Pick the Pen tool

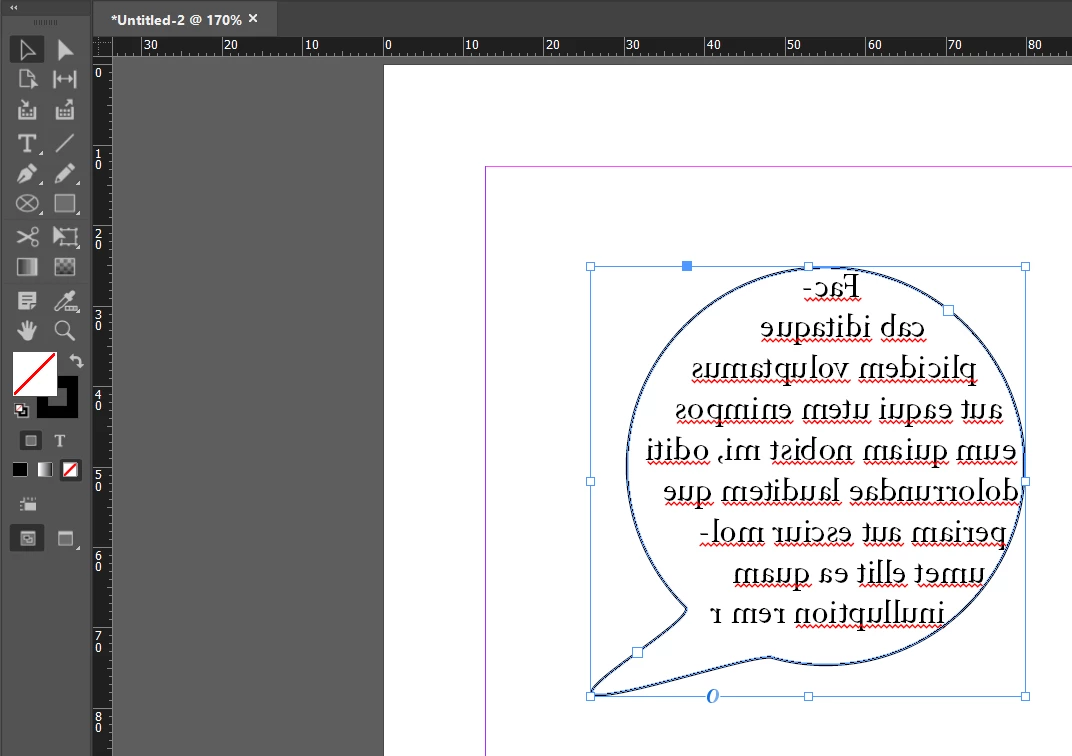click(27, 174)
